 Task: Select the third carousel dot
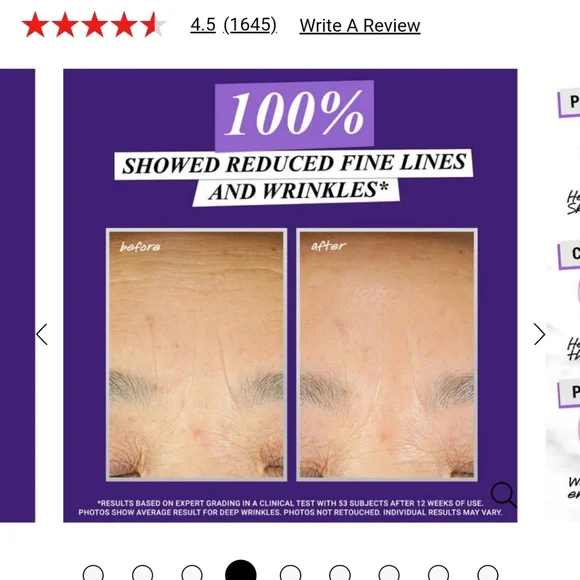[192, 573]
